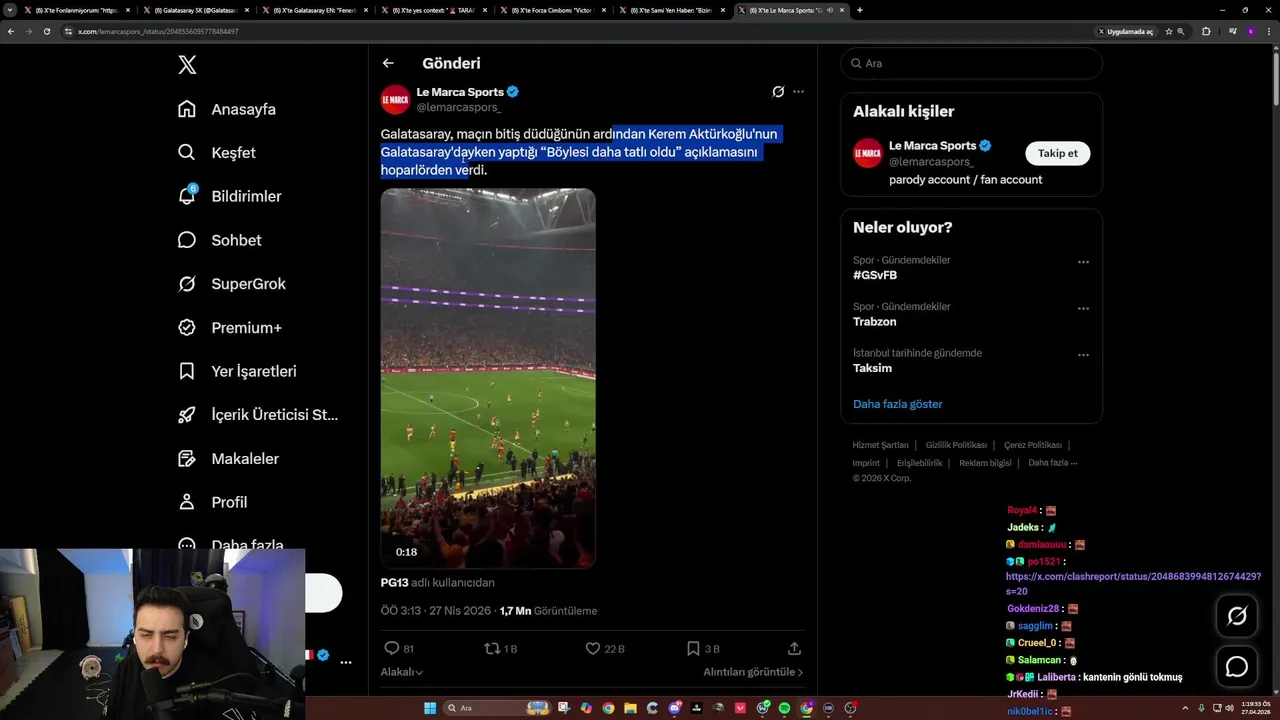Click the browser back arrow

10,31
